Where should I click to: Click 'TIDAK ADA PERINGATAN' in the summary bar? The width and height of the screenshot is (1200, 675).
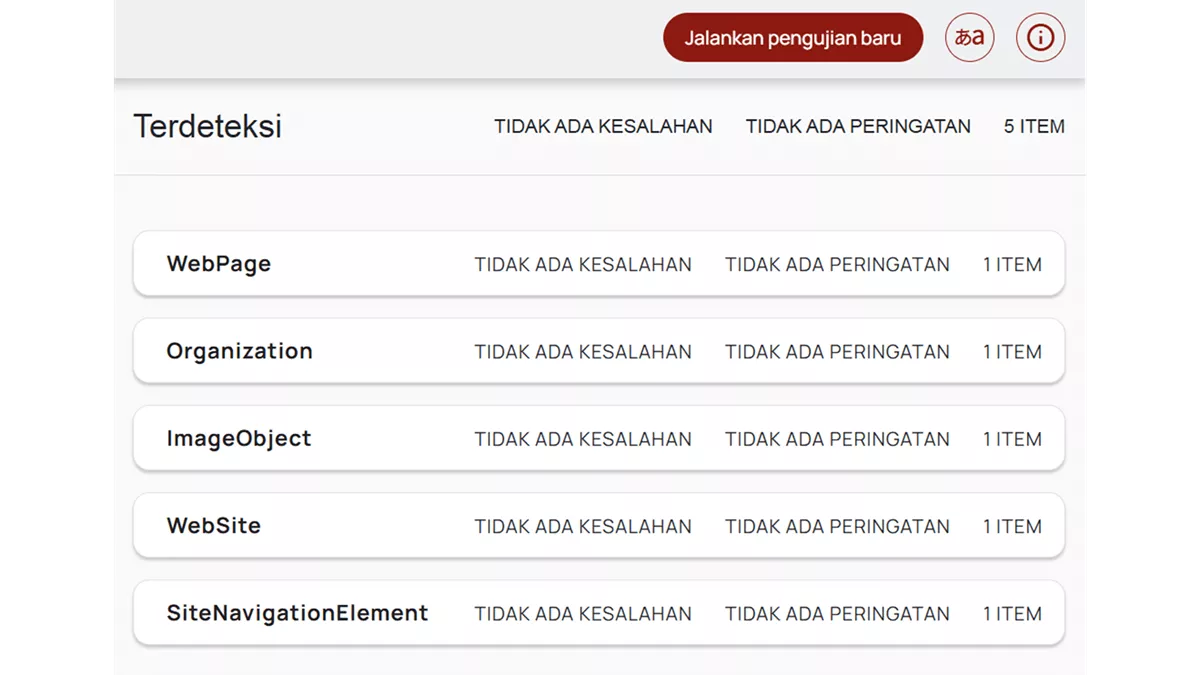point(857,126)
